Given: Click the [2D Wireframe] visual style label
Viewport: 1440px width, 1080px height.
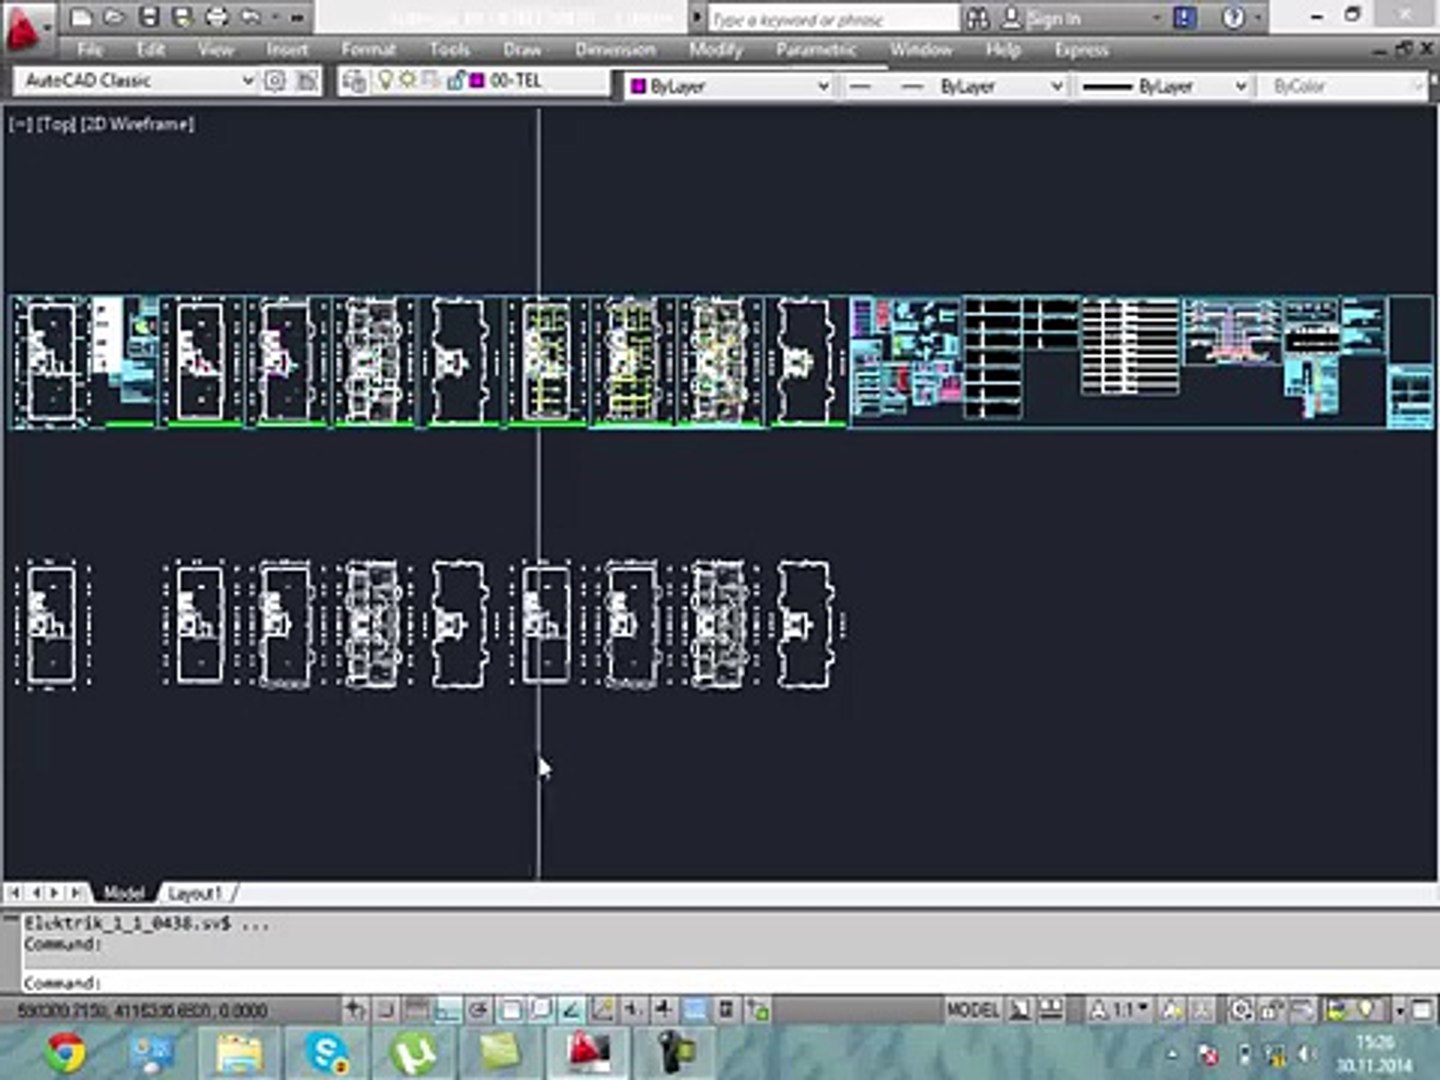Looking at the screenshot, I should [137, 124].
